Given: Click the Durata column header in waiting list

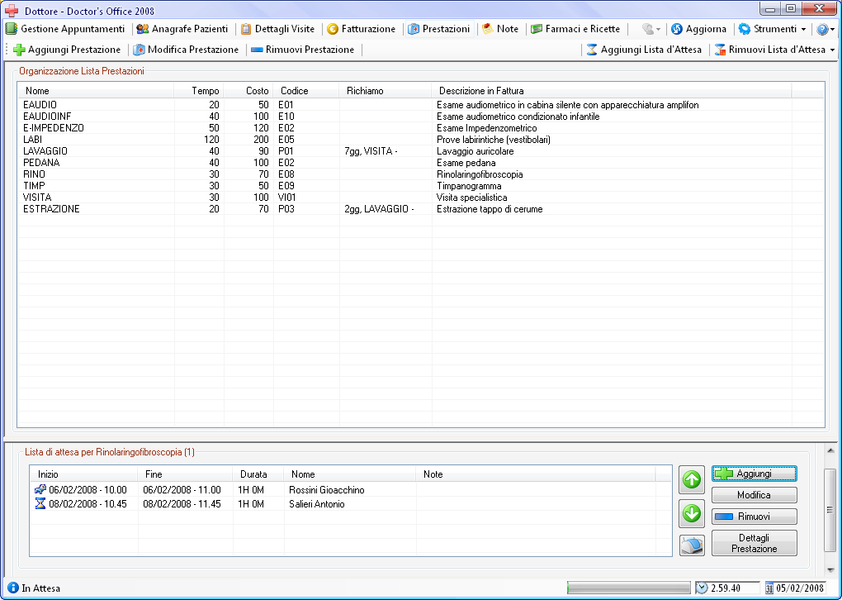Looking at the screenshot, I should (x=259, y=474).
